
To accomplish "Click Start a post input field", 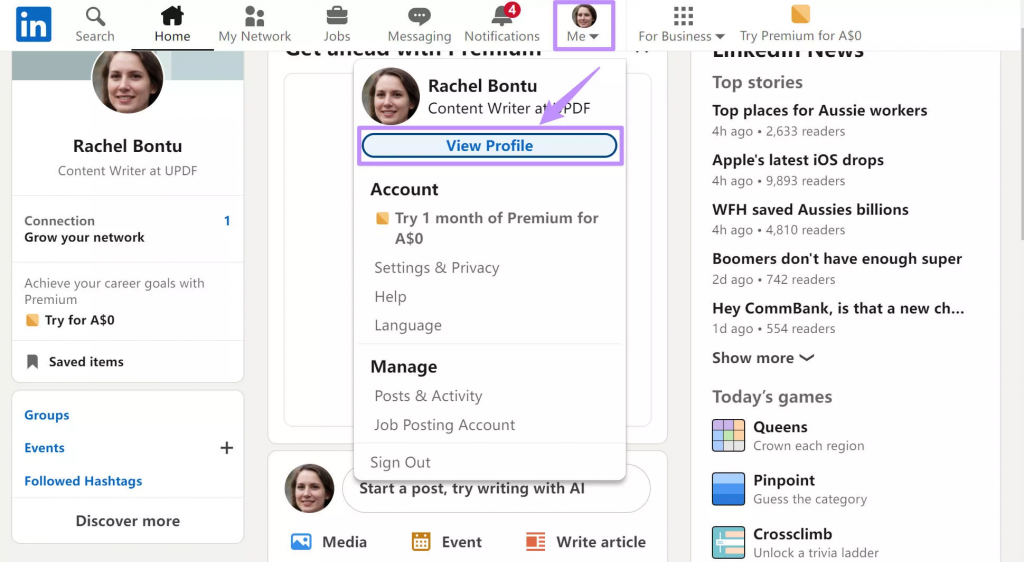I will click(x=496, y=488).
